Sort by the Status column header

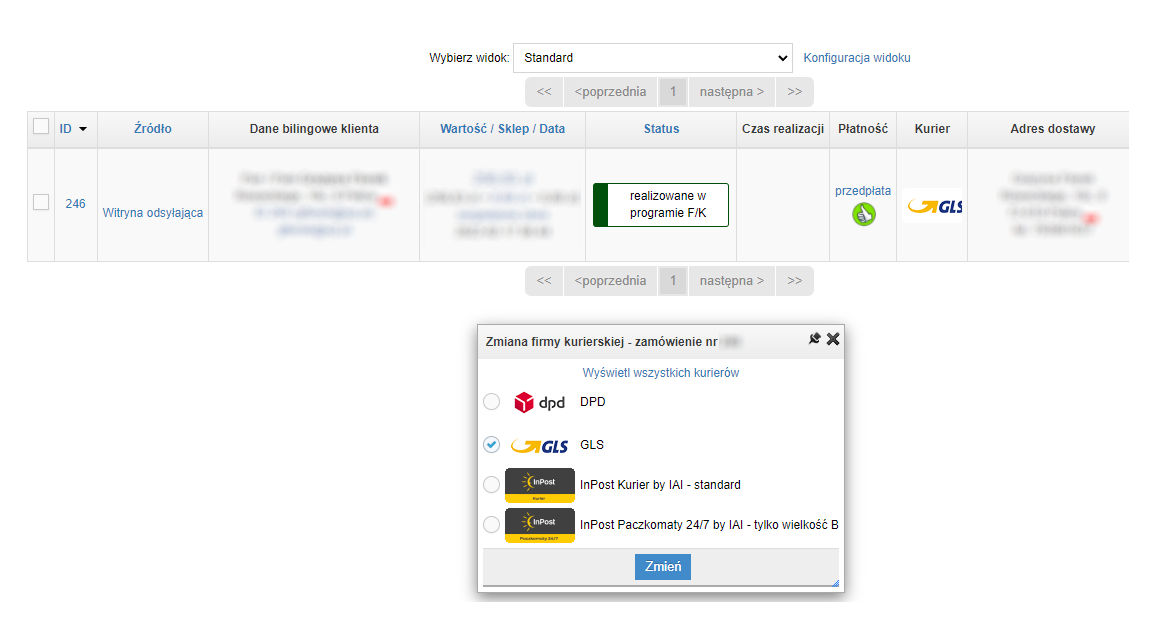click(661, 129)
